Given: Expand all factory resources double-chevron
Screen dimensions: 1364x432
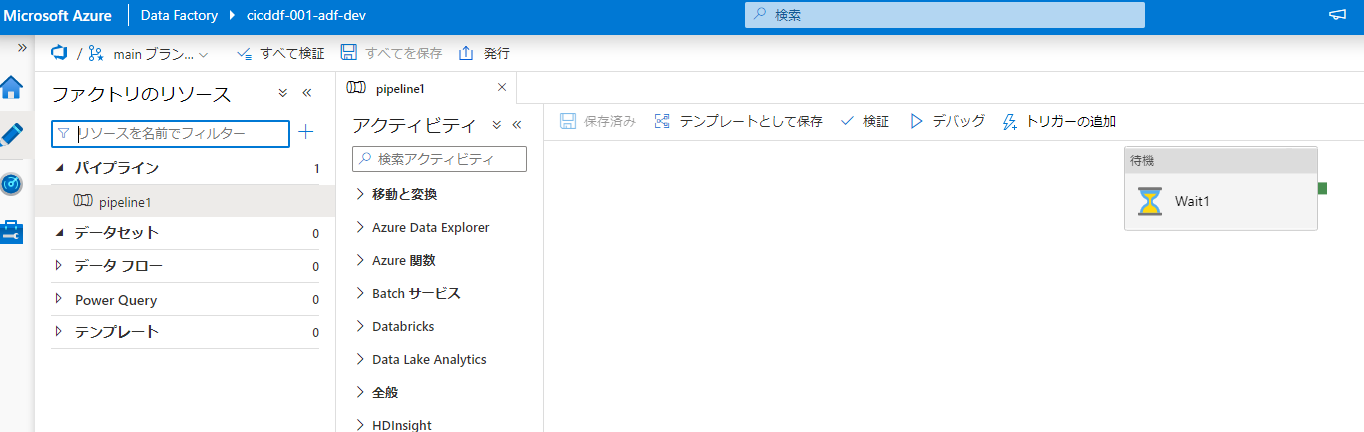Looking at the screenshot, I should [x=283, y=93].
